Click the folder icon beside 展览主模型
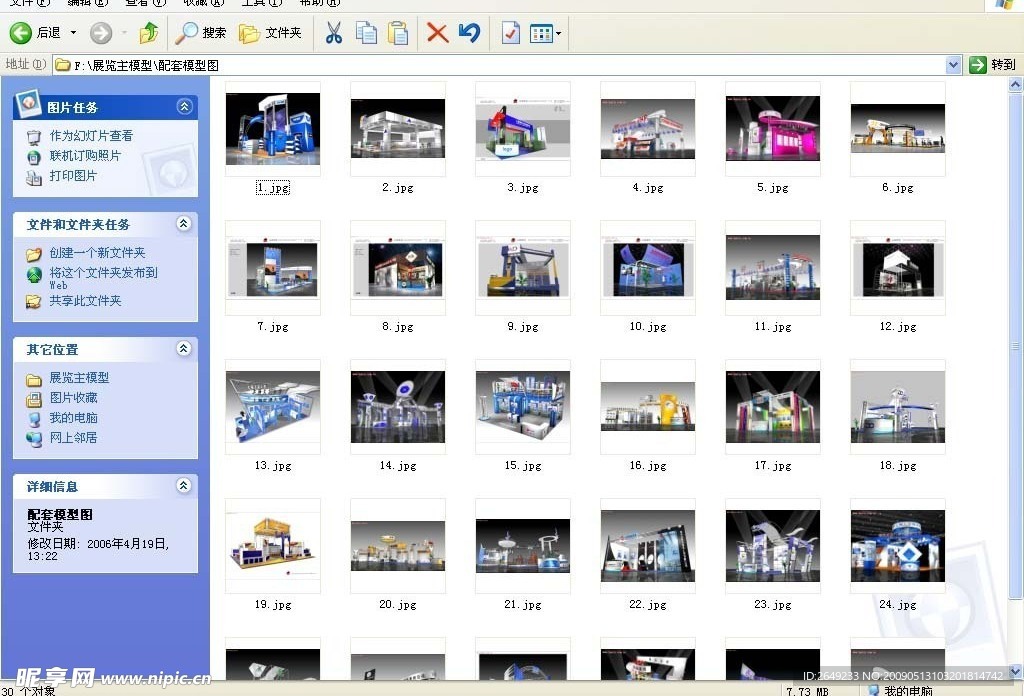Screen dimensions: 1024x696 34,379
